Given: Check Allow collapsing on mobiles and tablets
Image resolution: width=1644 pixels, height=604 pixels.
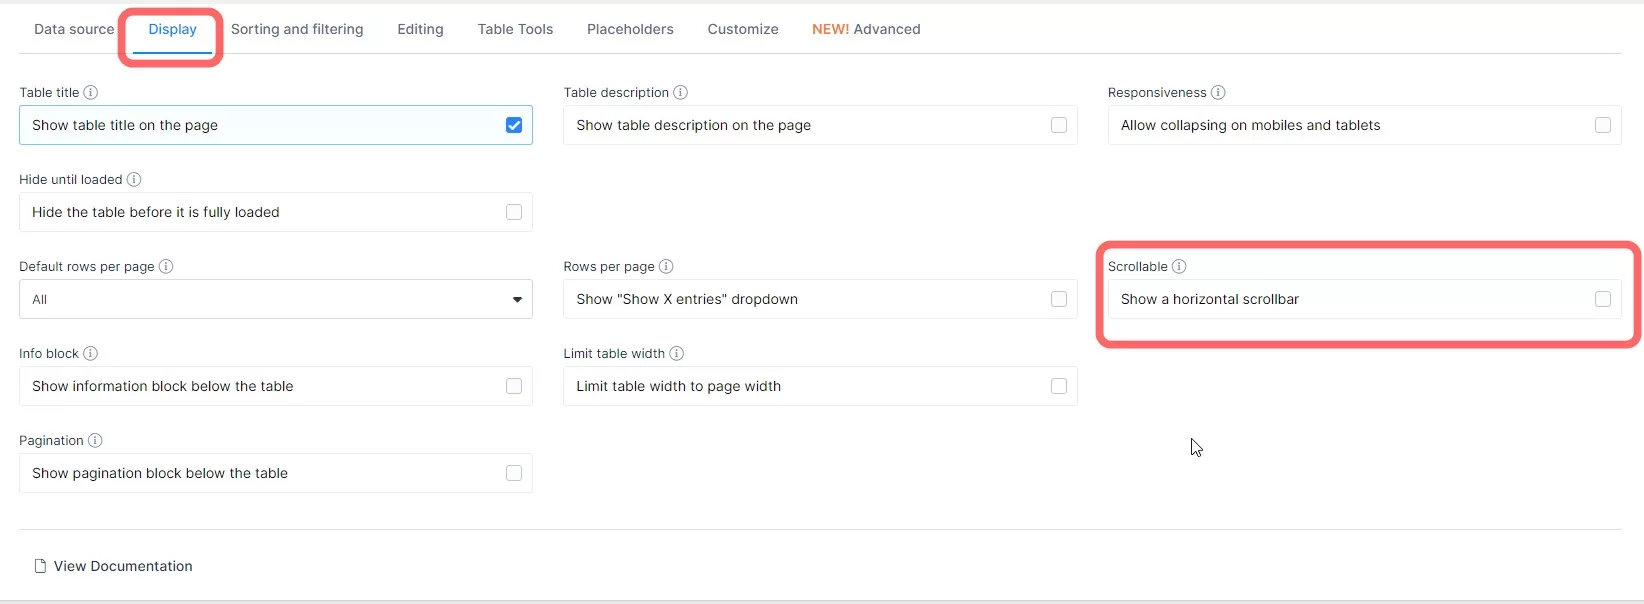Looking at the screenshot, I should [1602, 125].
